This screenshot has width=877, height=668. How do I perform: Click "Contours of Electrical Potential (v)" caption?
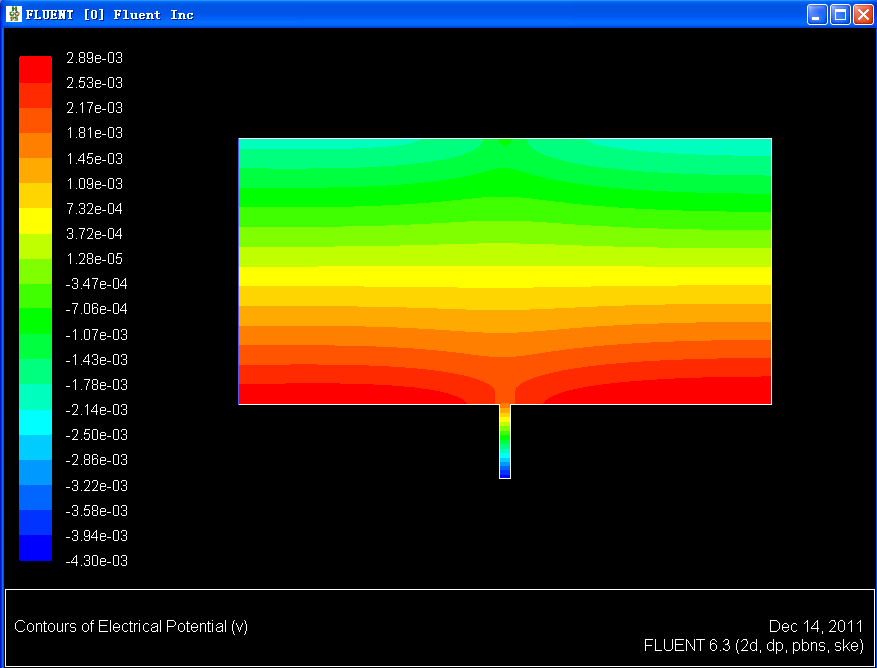[x=131, y=627]
